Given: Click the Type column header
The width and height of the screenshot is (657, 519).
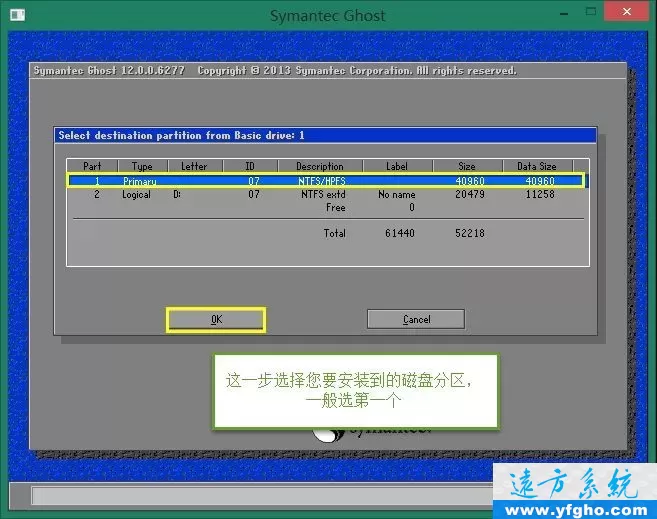Looking at the screenshot, I should (x=142, y=166).
